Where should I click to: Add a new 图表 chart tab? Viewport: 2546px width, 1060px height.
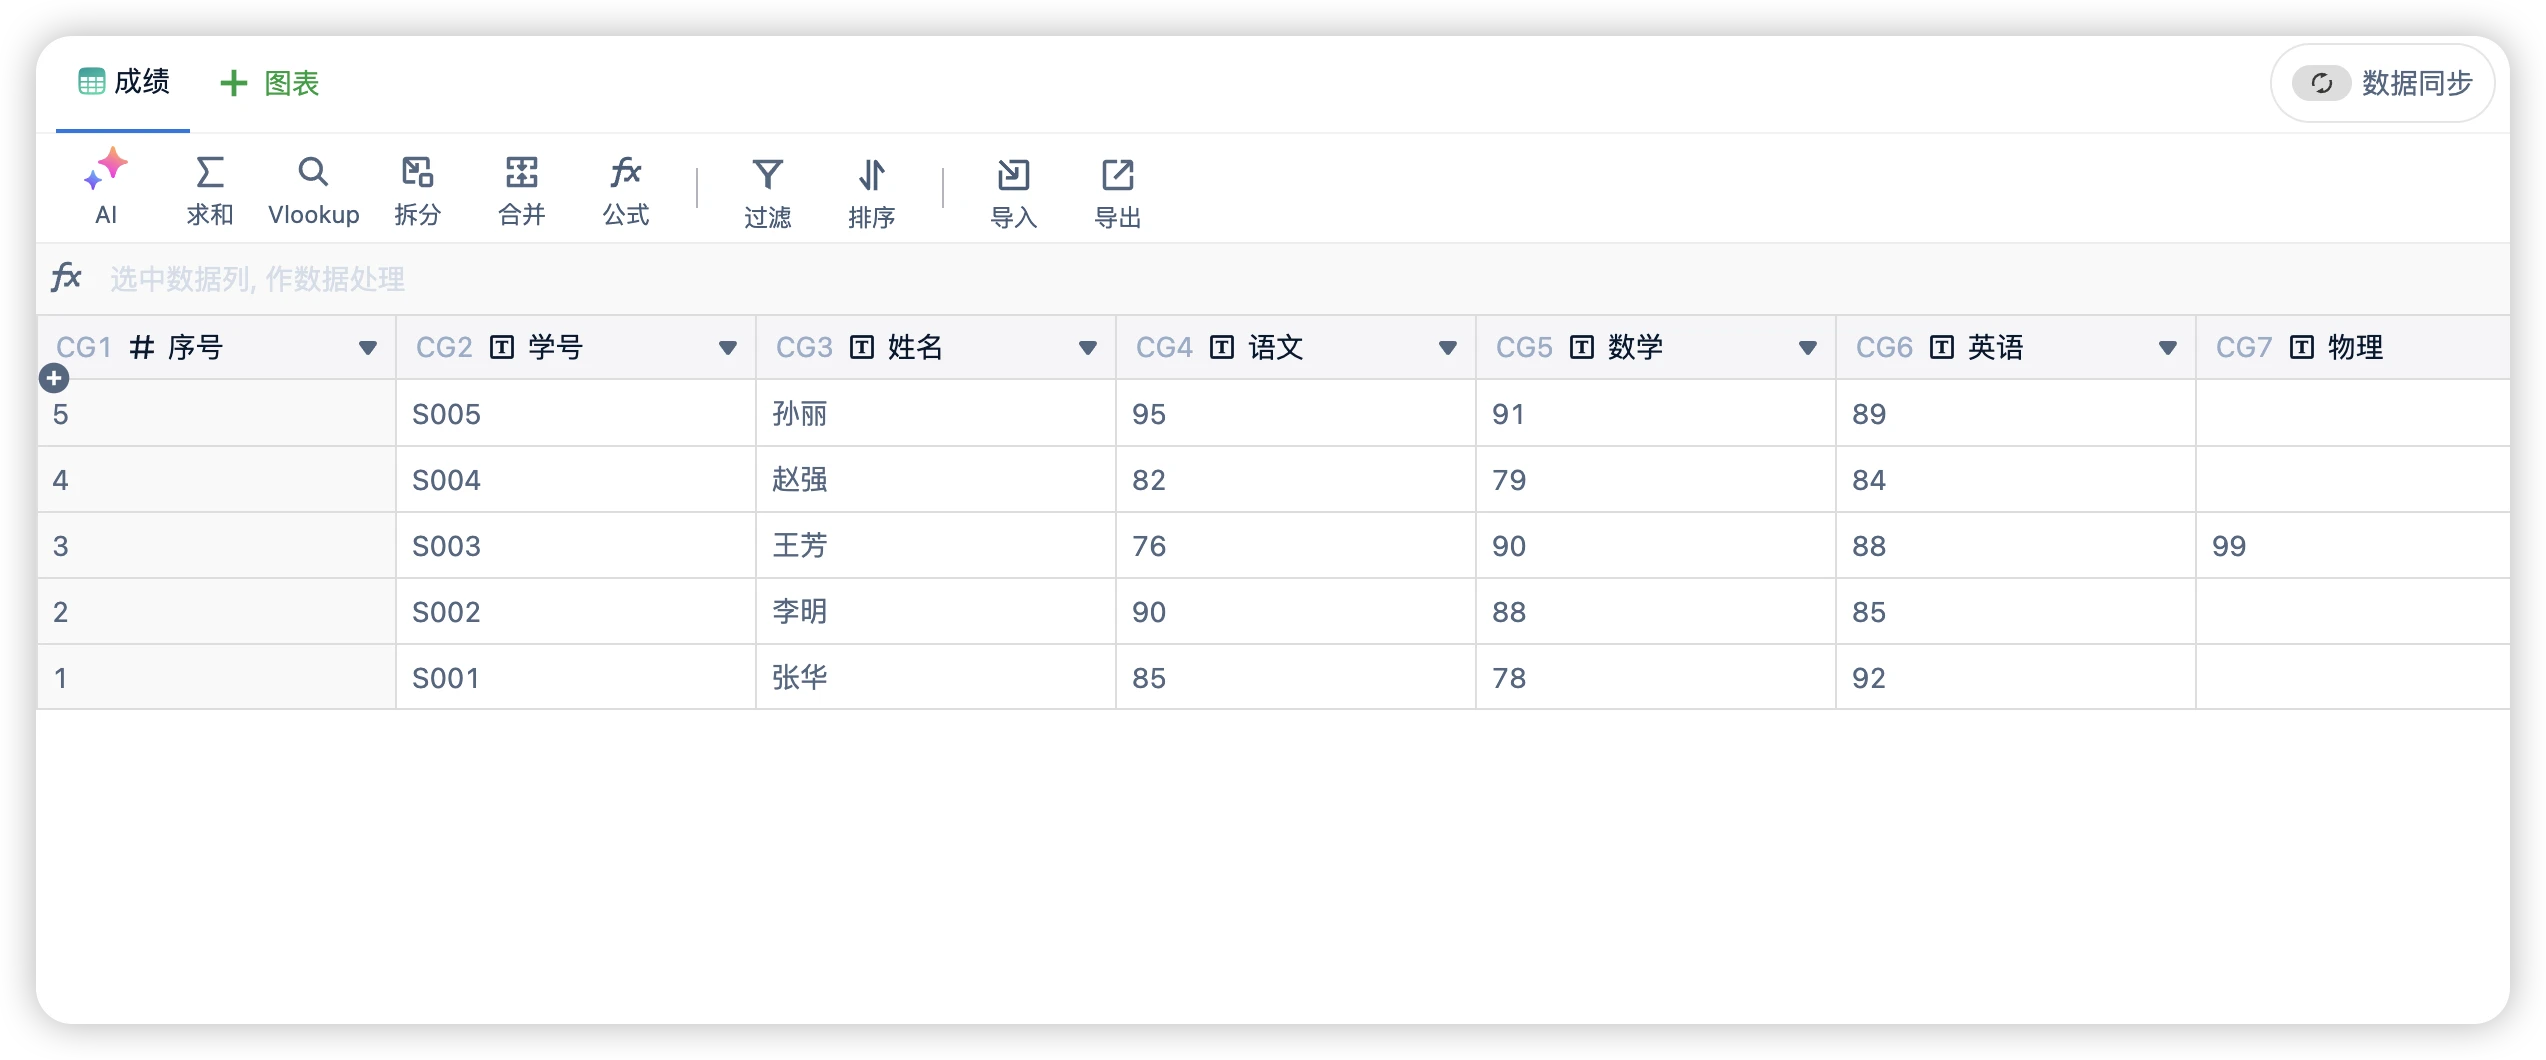pos(269,83)
